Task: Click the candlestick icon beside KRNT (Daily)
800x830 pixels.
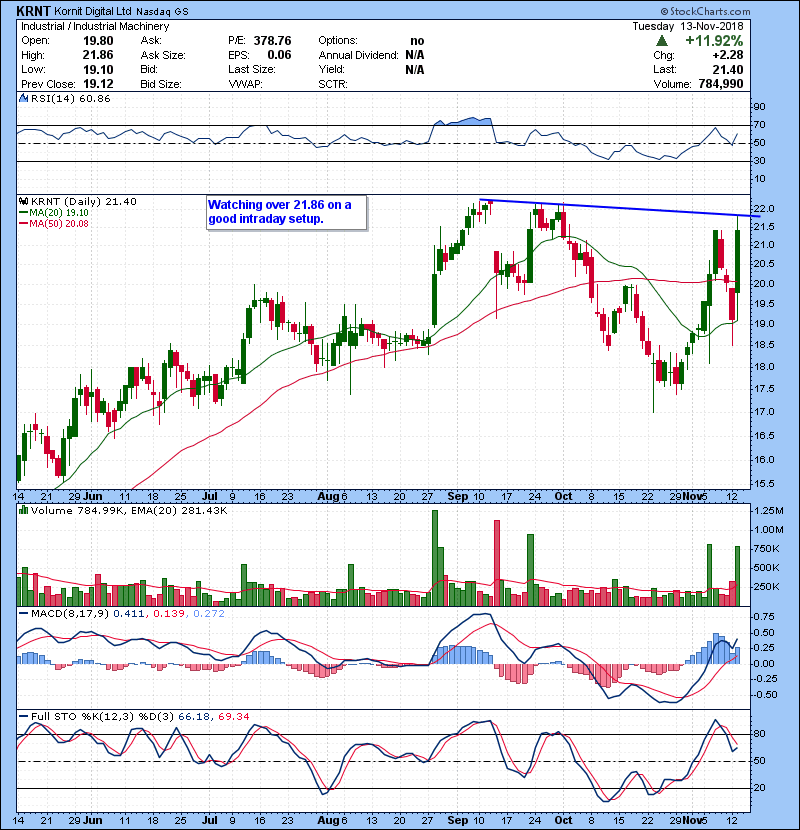Action: pos(23,201)
